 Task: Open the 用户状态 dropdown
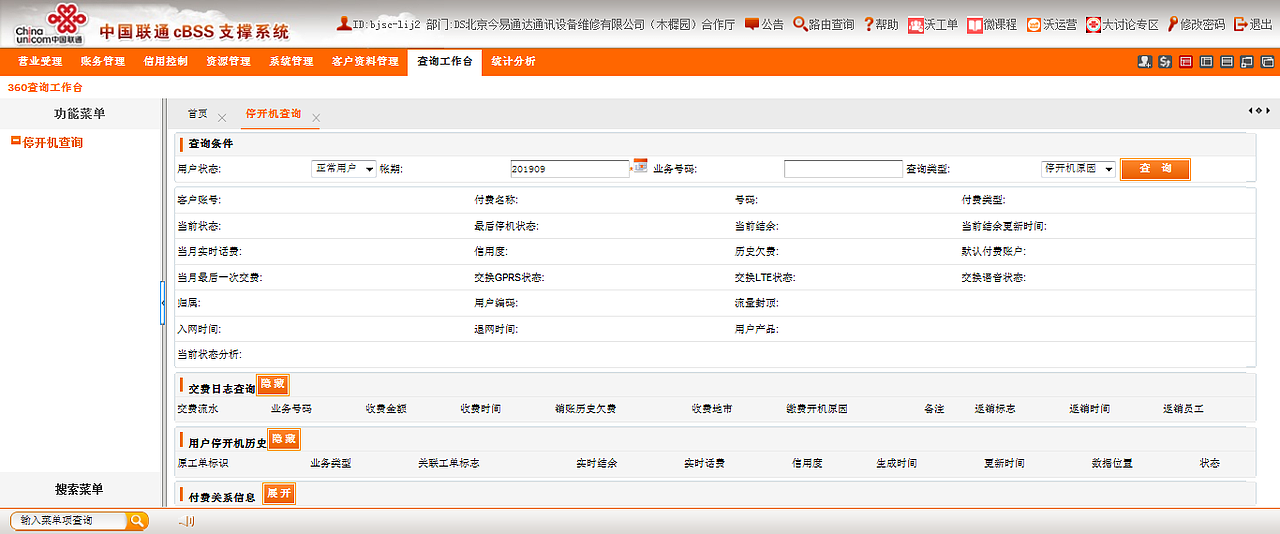(x=344, y=169)
